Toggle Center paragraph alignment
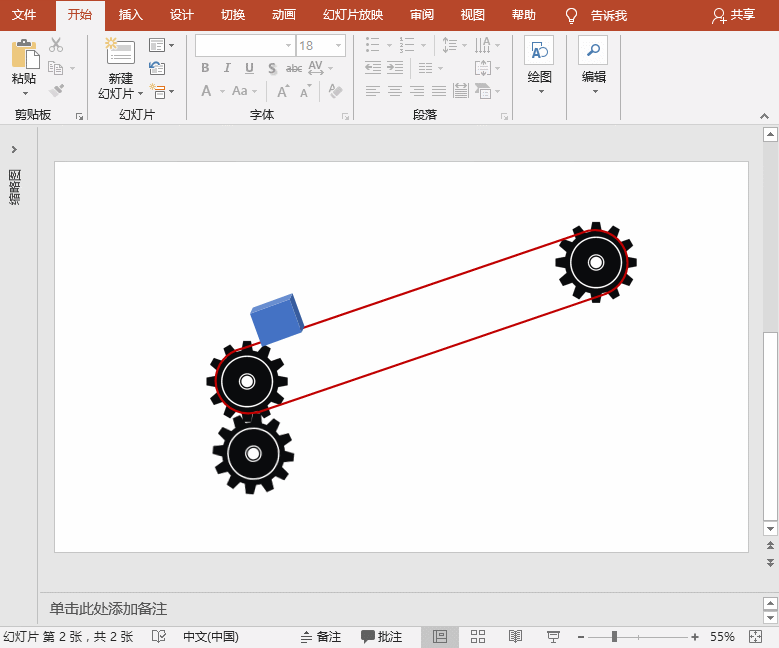This screenshot has width=779, height=648. [395, 91]
